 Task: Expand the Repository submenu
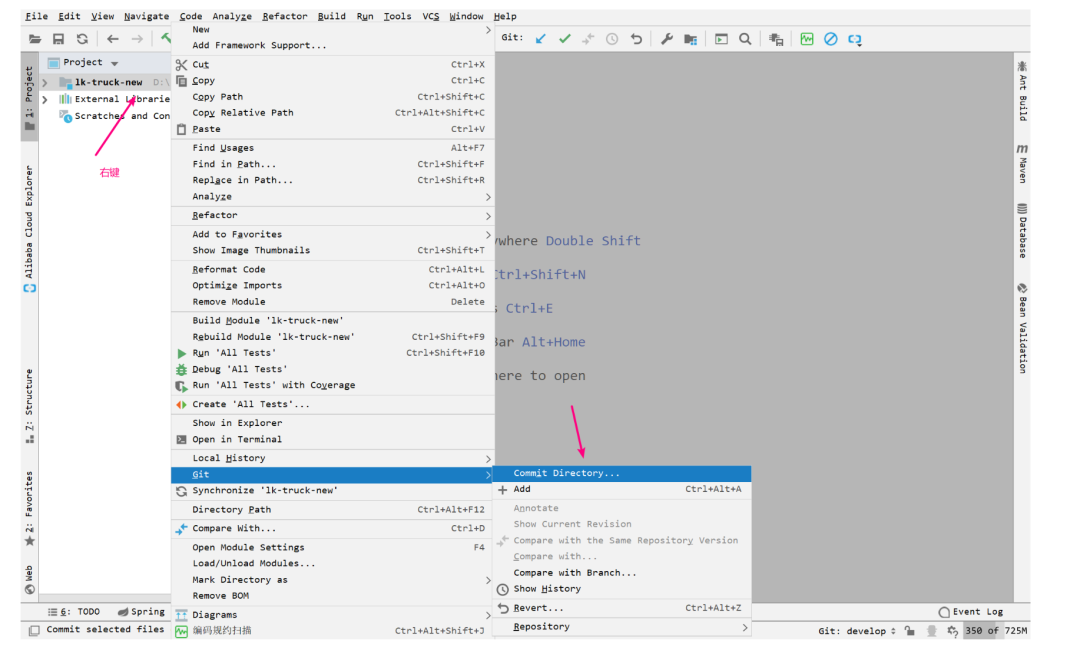coord(622,627)
